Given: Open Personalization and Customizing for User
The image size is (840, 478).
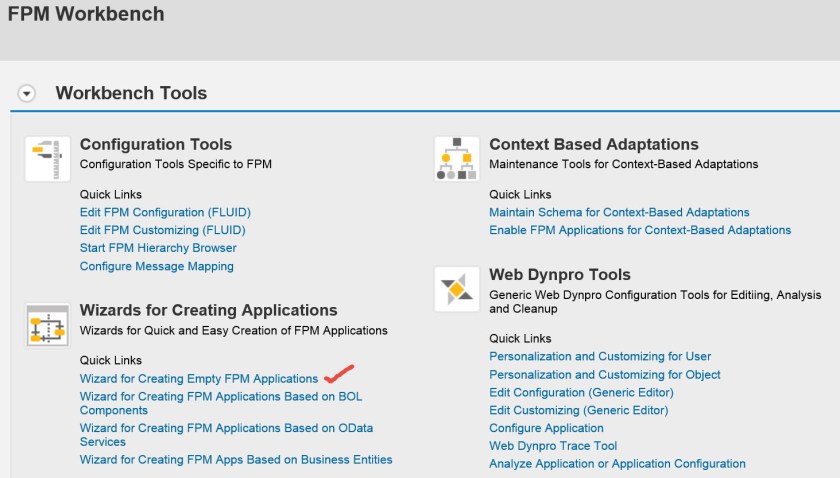Looking at the screenshot, I should tap(600, 356).
